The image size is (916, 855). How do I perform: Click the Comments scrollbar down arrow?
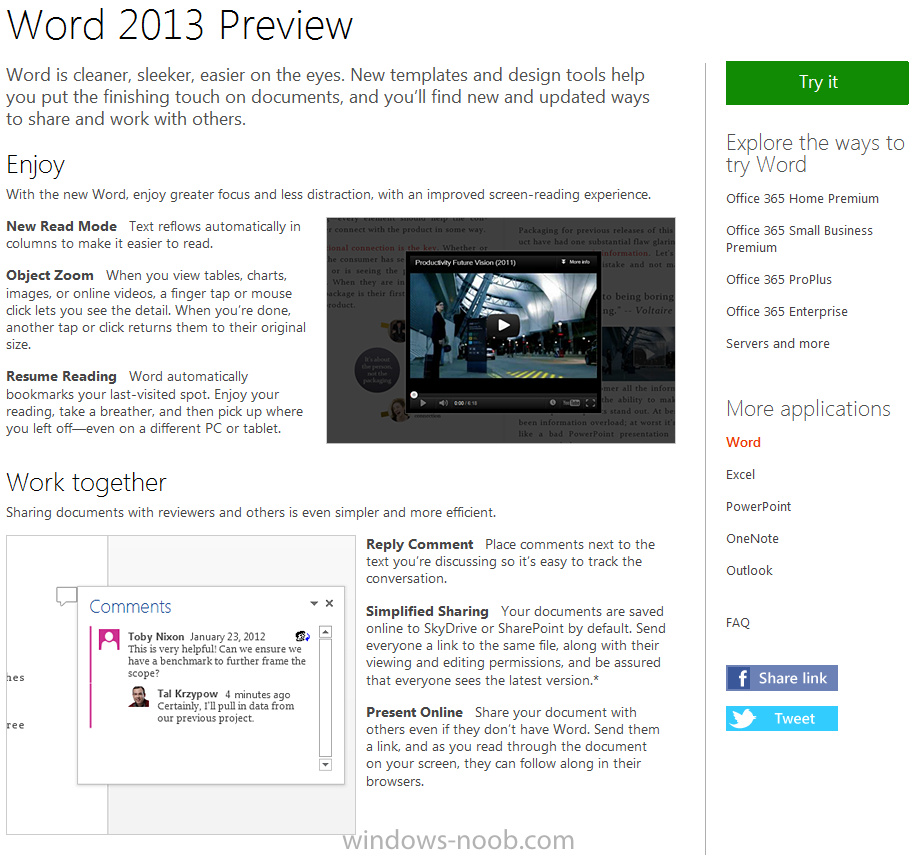(x=325, y=764)
